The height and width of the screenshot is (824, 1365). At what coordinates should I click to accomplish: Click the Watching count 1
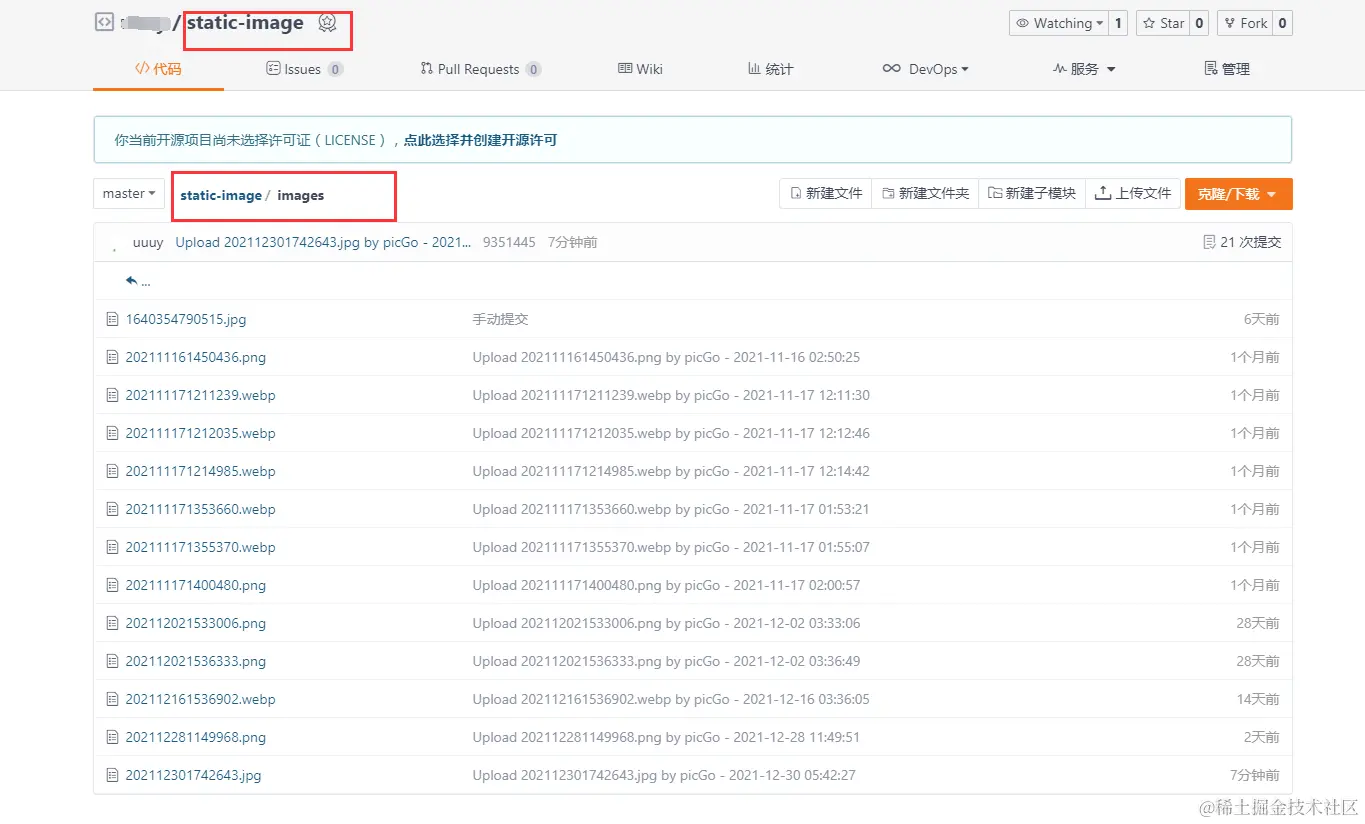(1118, 23)
